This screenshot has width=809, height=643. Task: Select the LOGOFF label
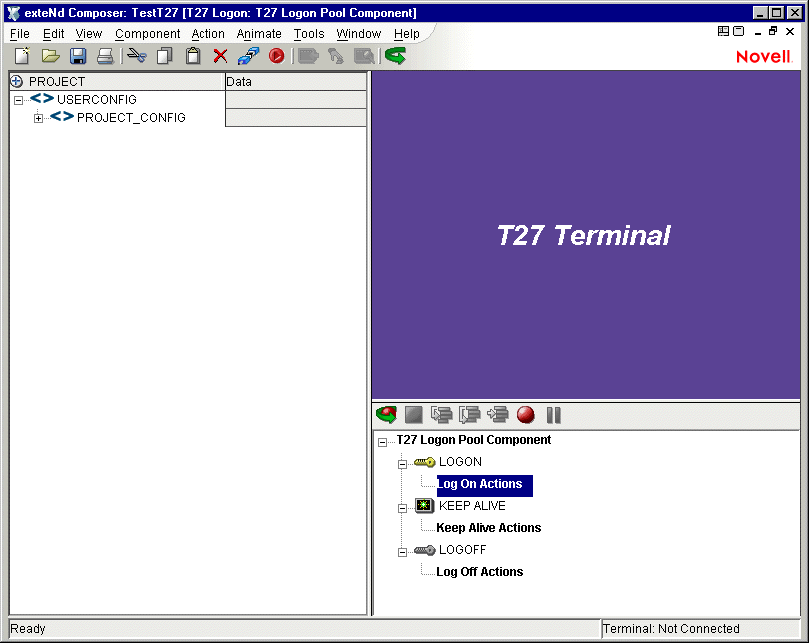[462, 550]
